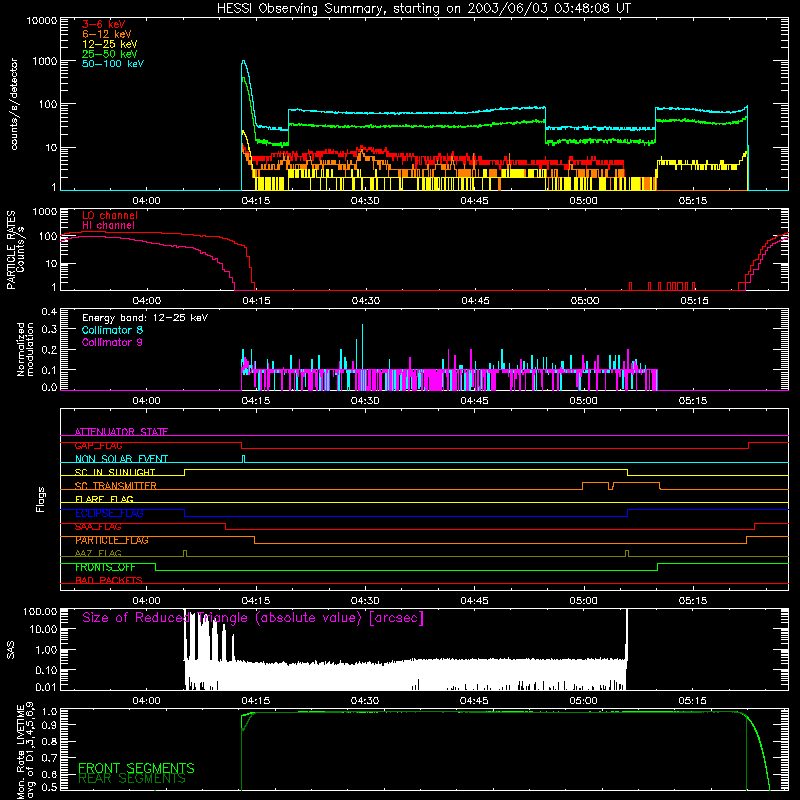This screenshot has height=800, width=800.
Task: Click the GAP_FLAG label
Action: click(x=98, y=445)
